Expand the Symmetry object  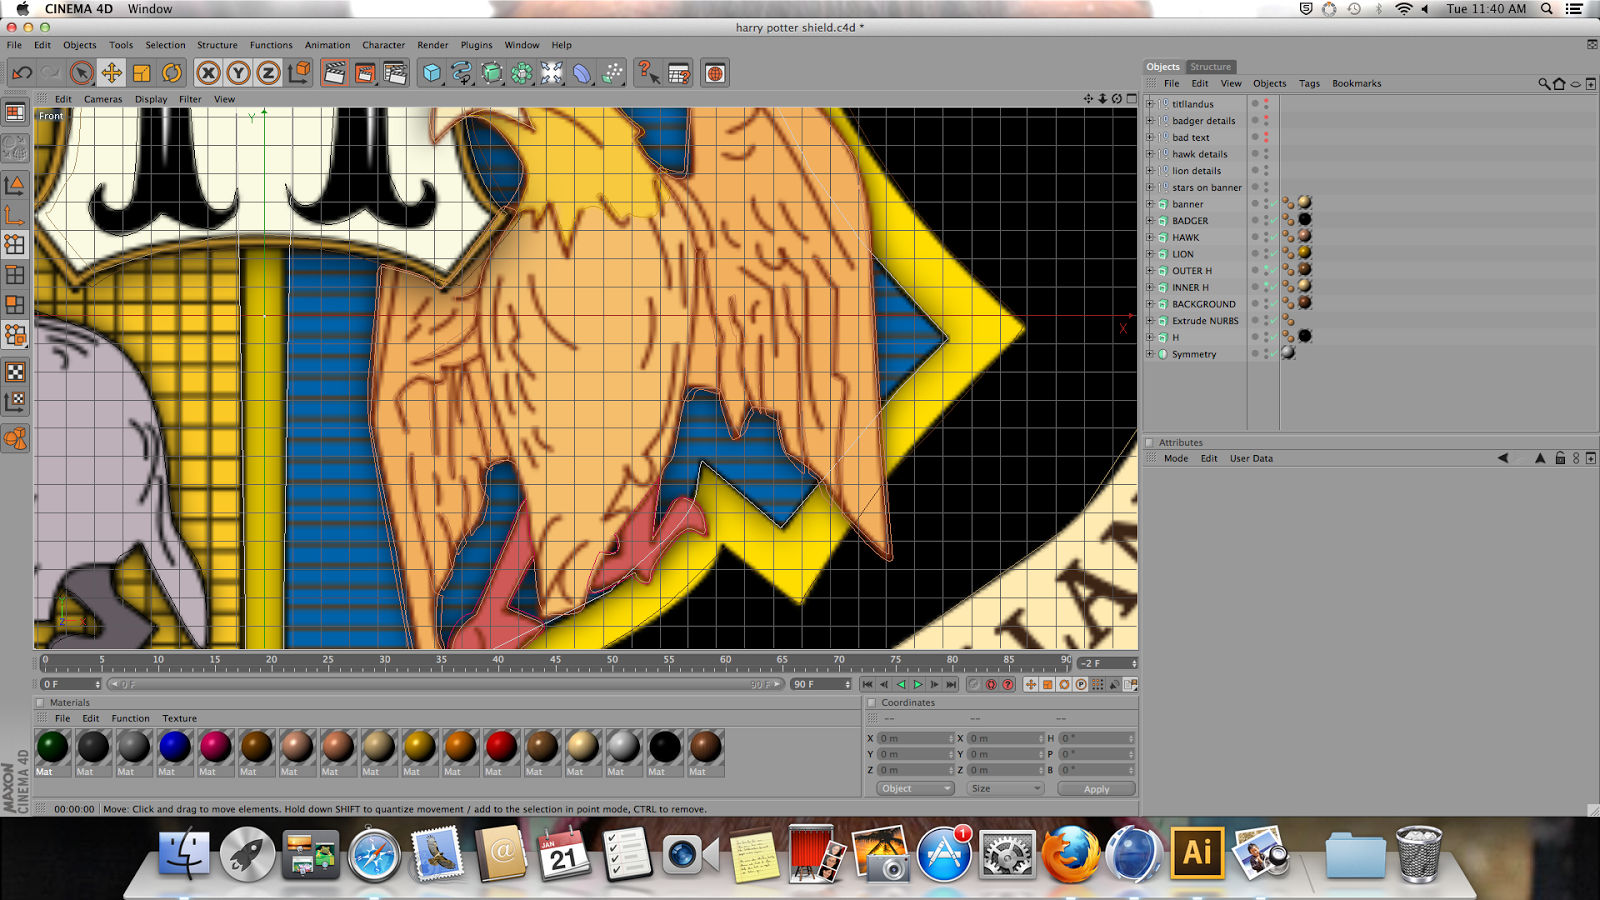1150,354
